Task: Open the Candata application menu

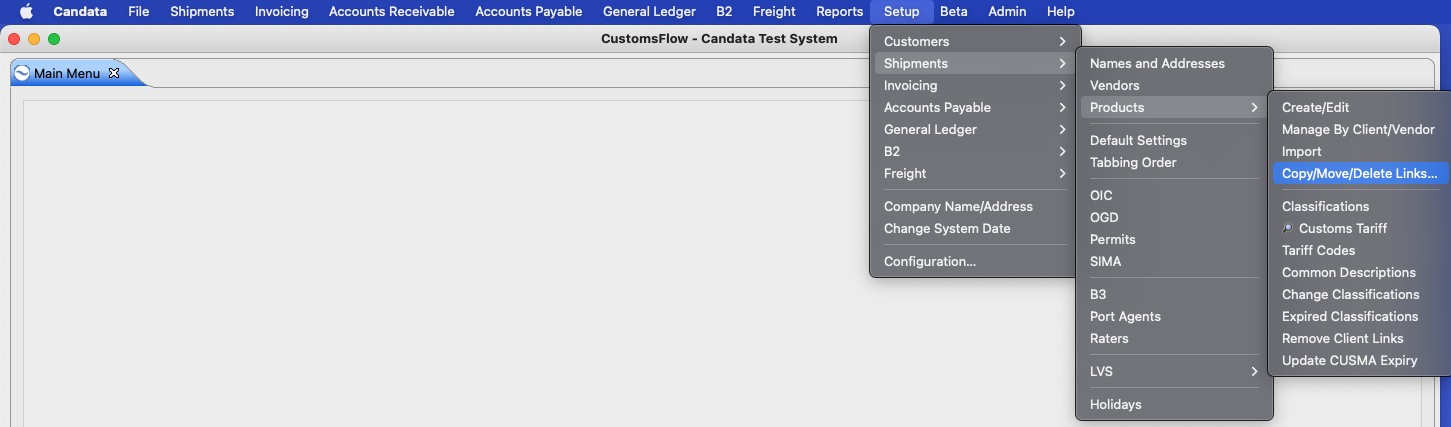Action: (x=80, y=12)
